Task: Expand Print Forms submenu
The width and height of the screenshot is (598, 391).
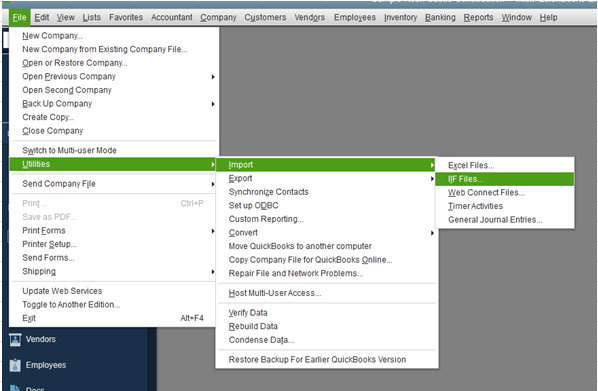Action: 114,231
